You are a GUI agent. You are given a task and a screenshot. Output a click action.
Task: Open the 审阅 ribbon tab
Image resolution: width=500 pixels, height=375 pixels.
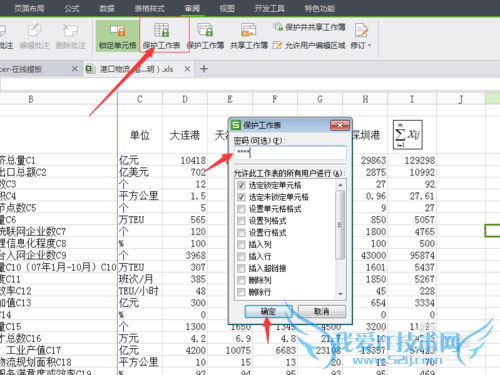click(x=192, y=8)
